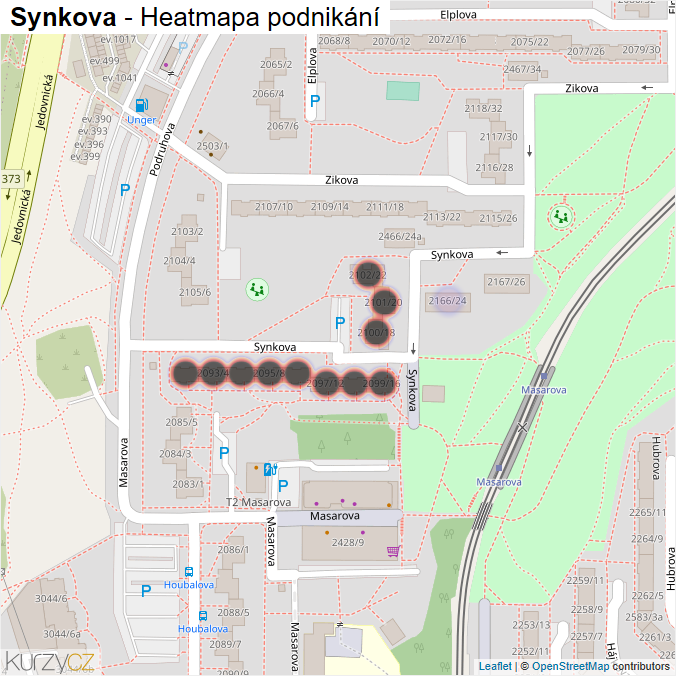Viewport: 676px width, 676px height.
Task: Click the Unger fuel station icon
Action: coord(142,105)
